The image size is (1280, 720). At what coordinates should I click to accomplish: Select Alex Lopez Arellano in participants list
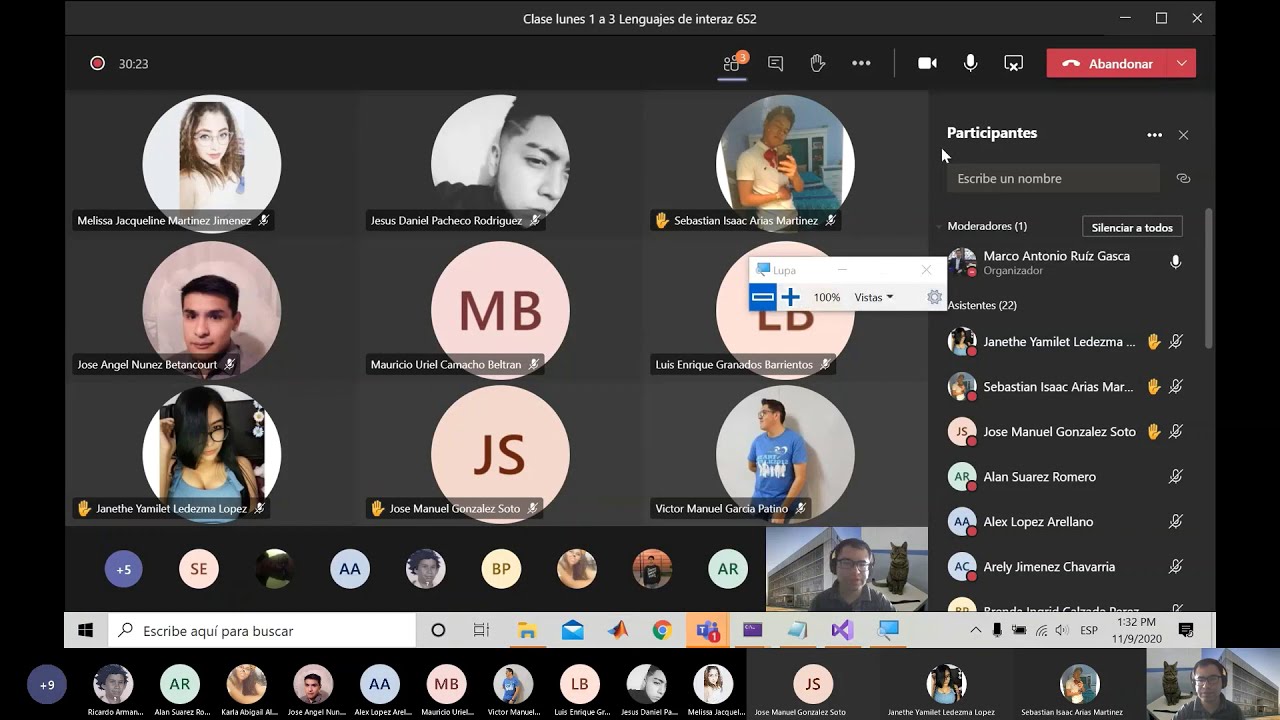[1067, 522]
